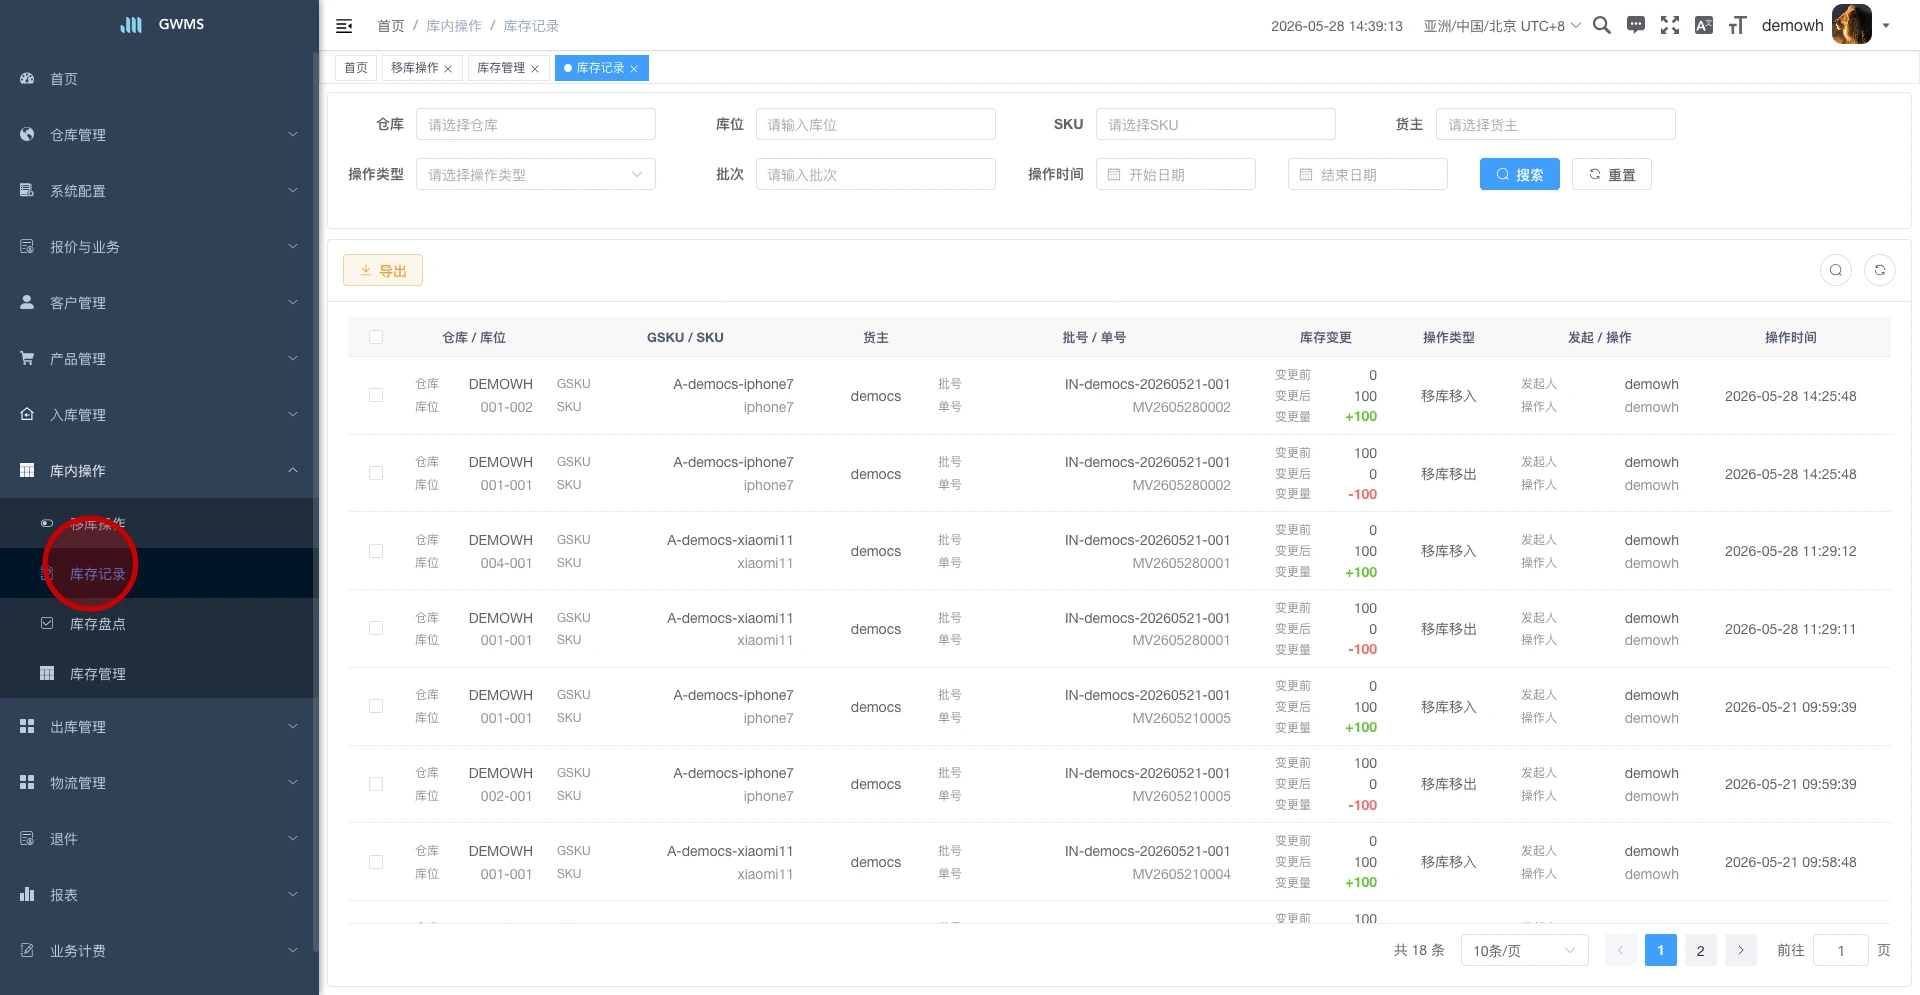Go to next page arrow
The height and width of the screenshot is (995, 1920).
click(x=1741, y=950)
